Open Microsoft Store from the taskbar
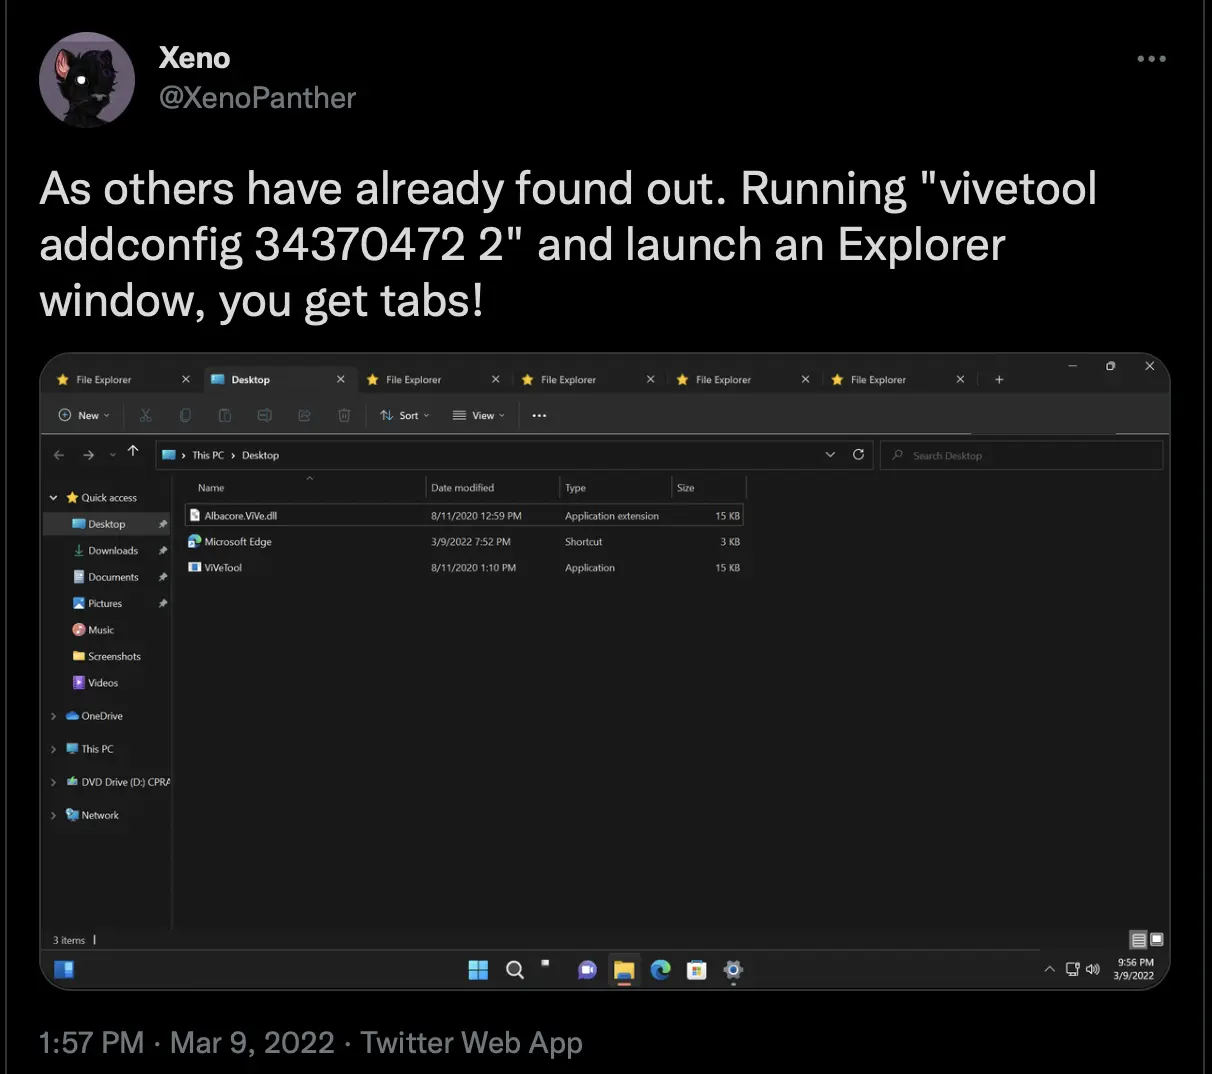The image size is (1212, 1074). coord(697,969)
